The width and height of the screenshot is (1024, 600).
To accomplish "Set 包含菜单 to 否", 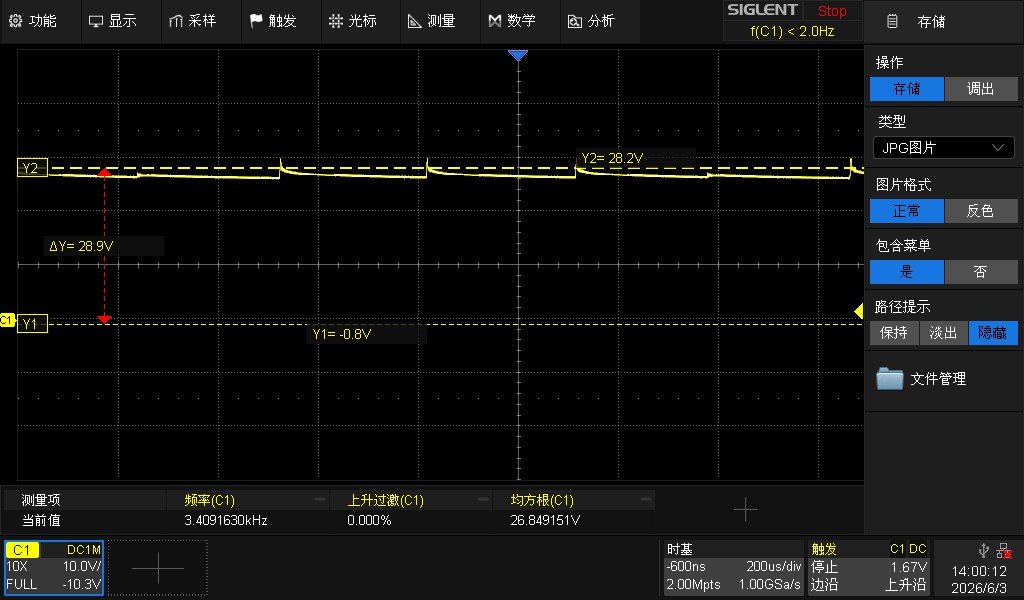I will [980, 272].
